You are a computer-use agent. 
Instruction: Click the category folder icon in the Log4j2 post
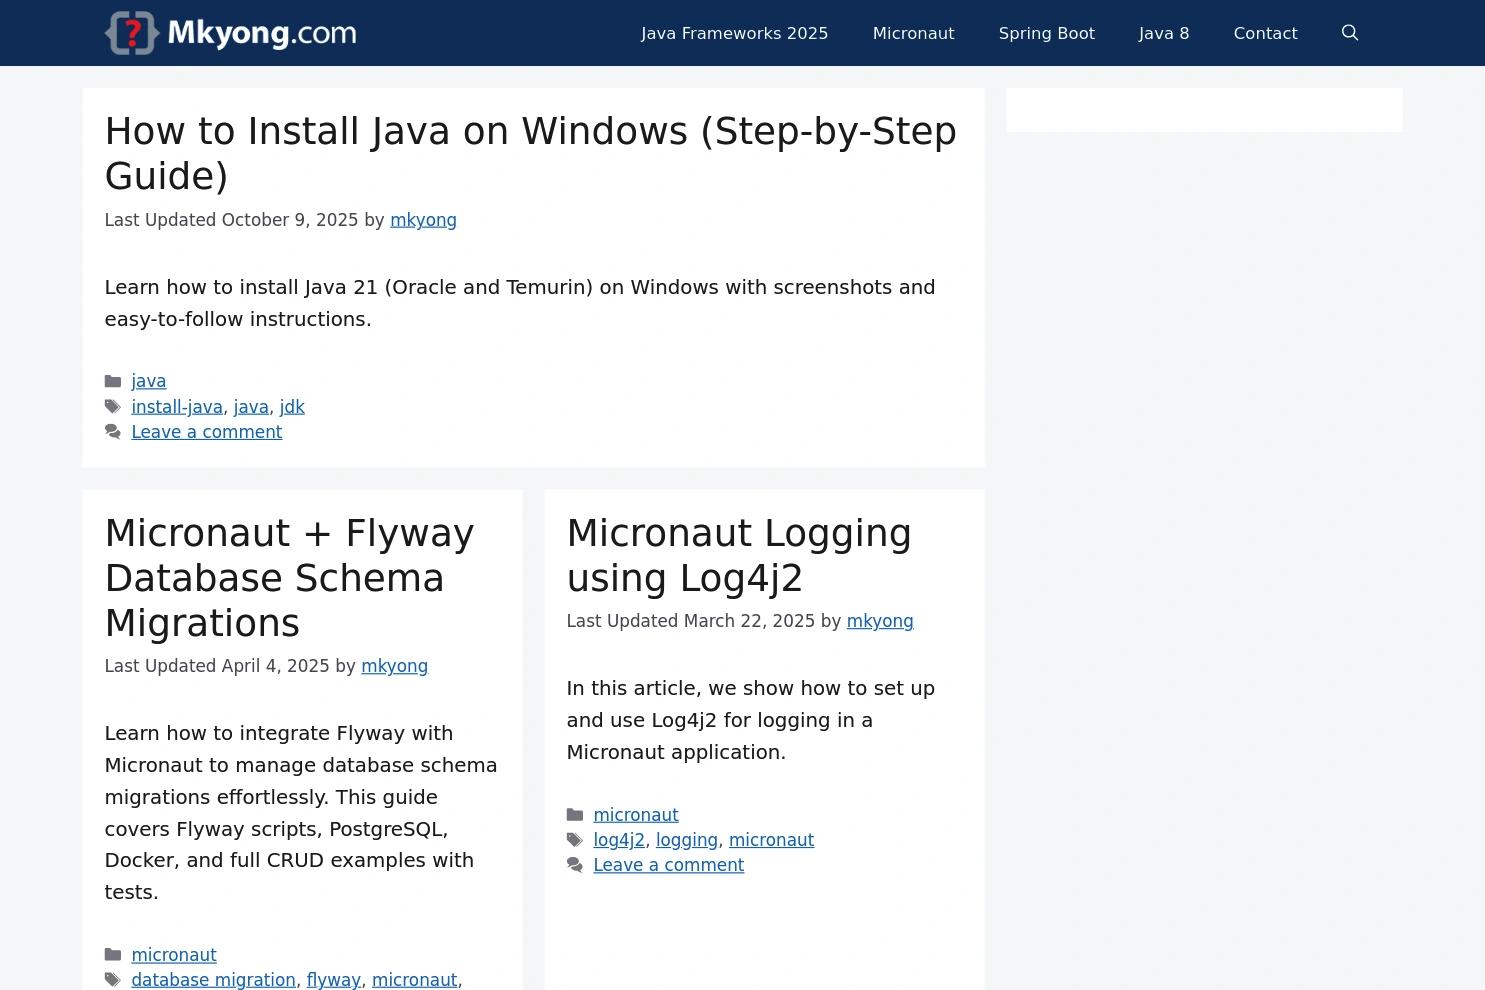tap(575, 815)
